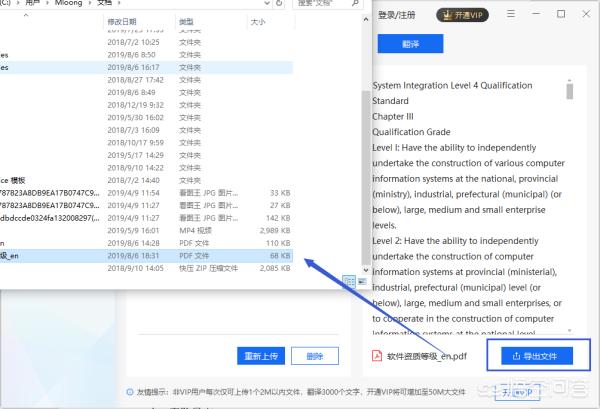This screenshot has width=600, height=409.
Task: Click the 'Chapter III' line in translation
Action: (x=393, y=116)
